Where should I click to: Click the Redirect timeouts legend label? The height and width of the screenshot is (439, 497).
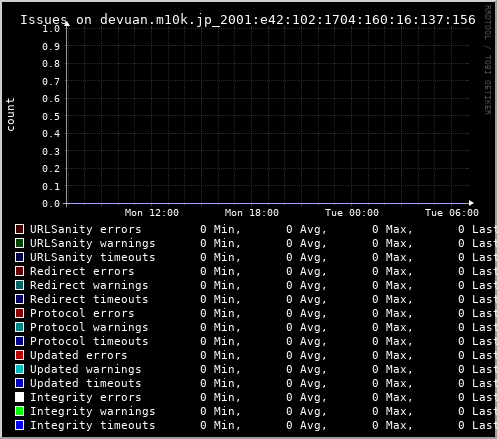[89, 299]
